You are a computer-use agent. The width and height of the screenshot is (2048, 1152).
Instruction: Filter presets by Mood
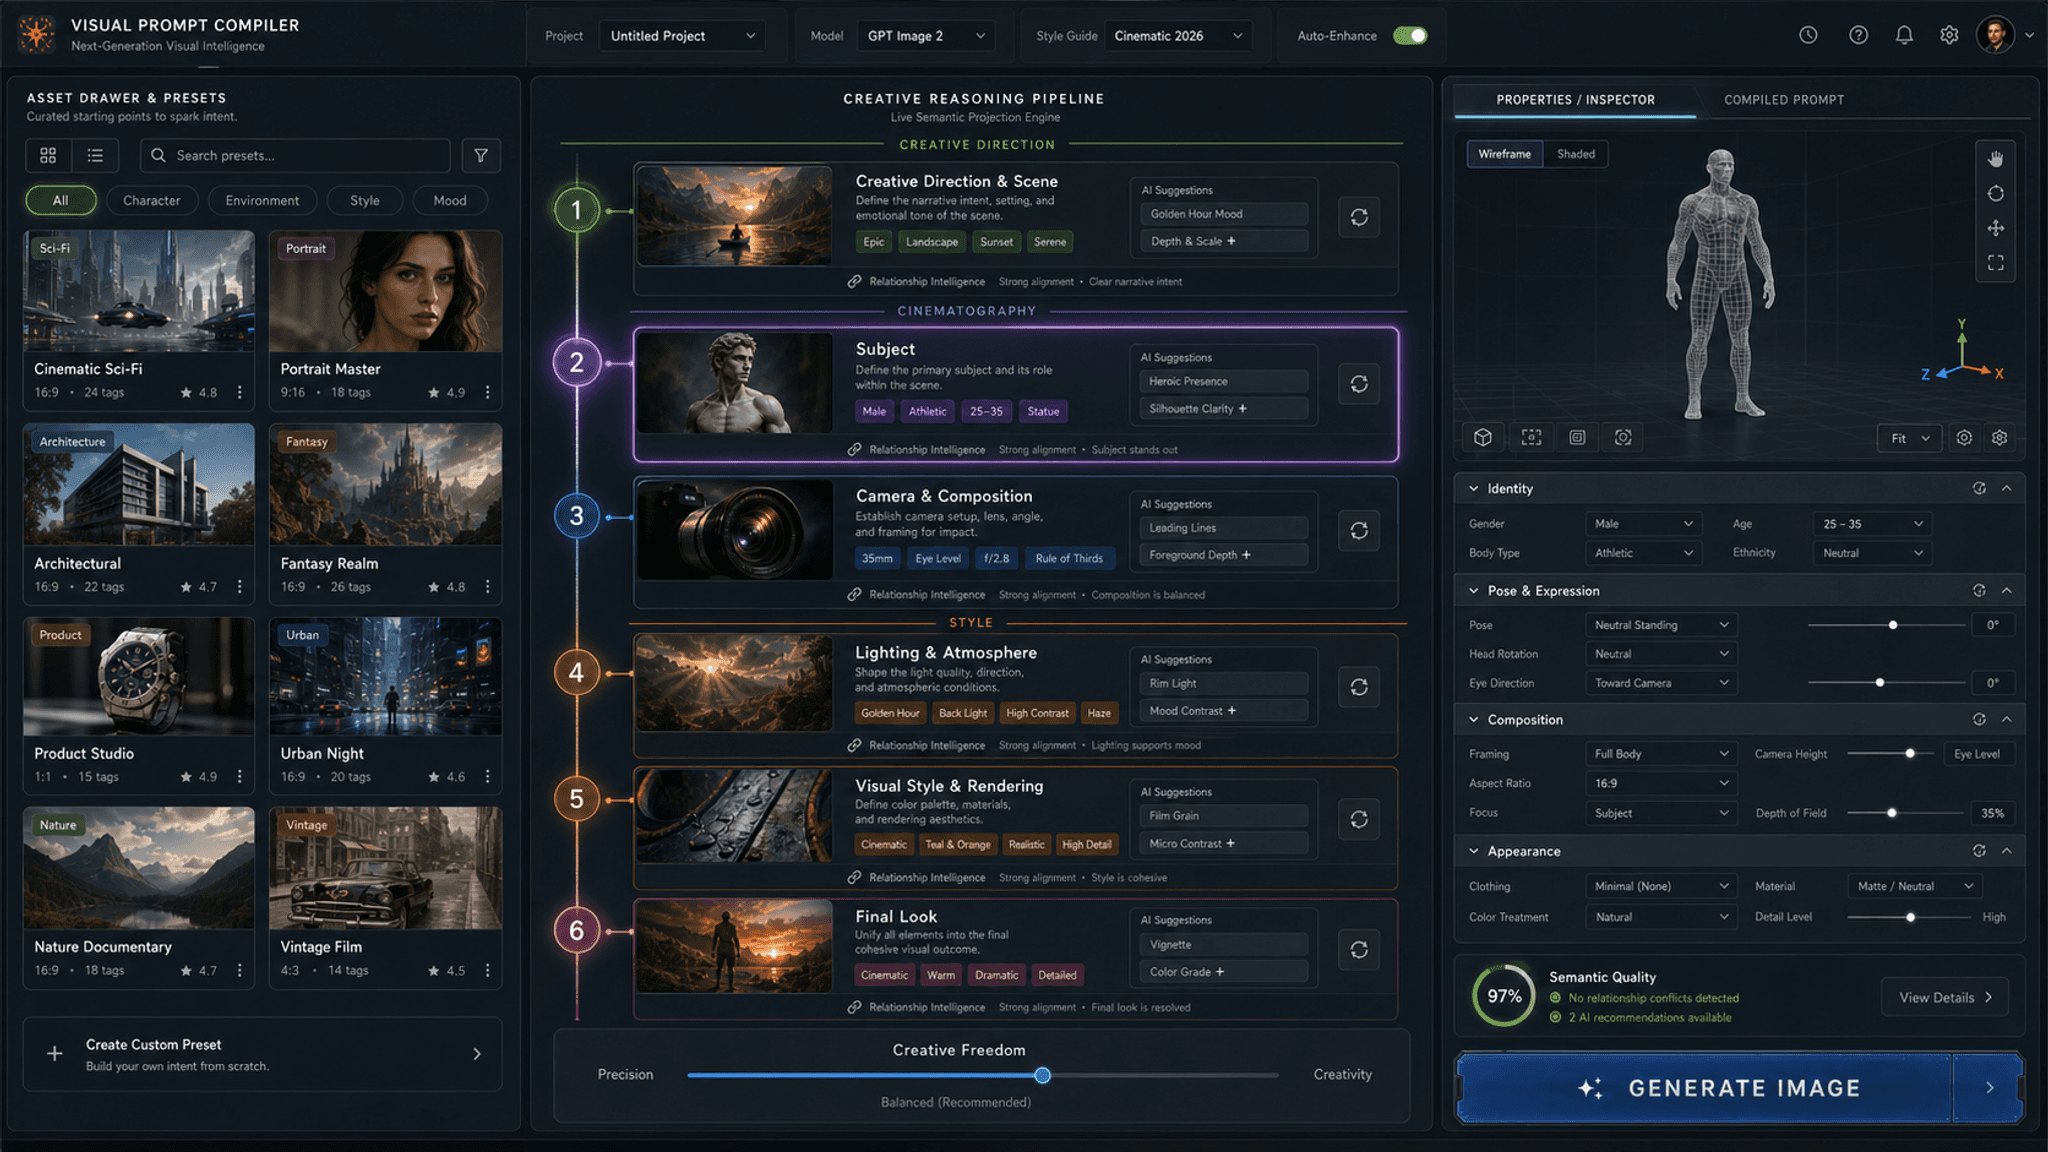[x=450, y=200]
